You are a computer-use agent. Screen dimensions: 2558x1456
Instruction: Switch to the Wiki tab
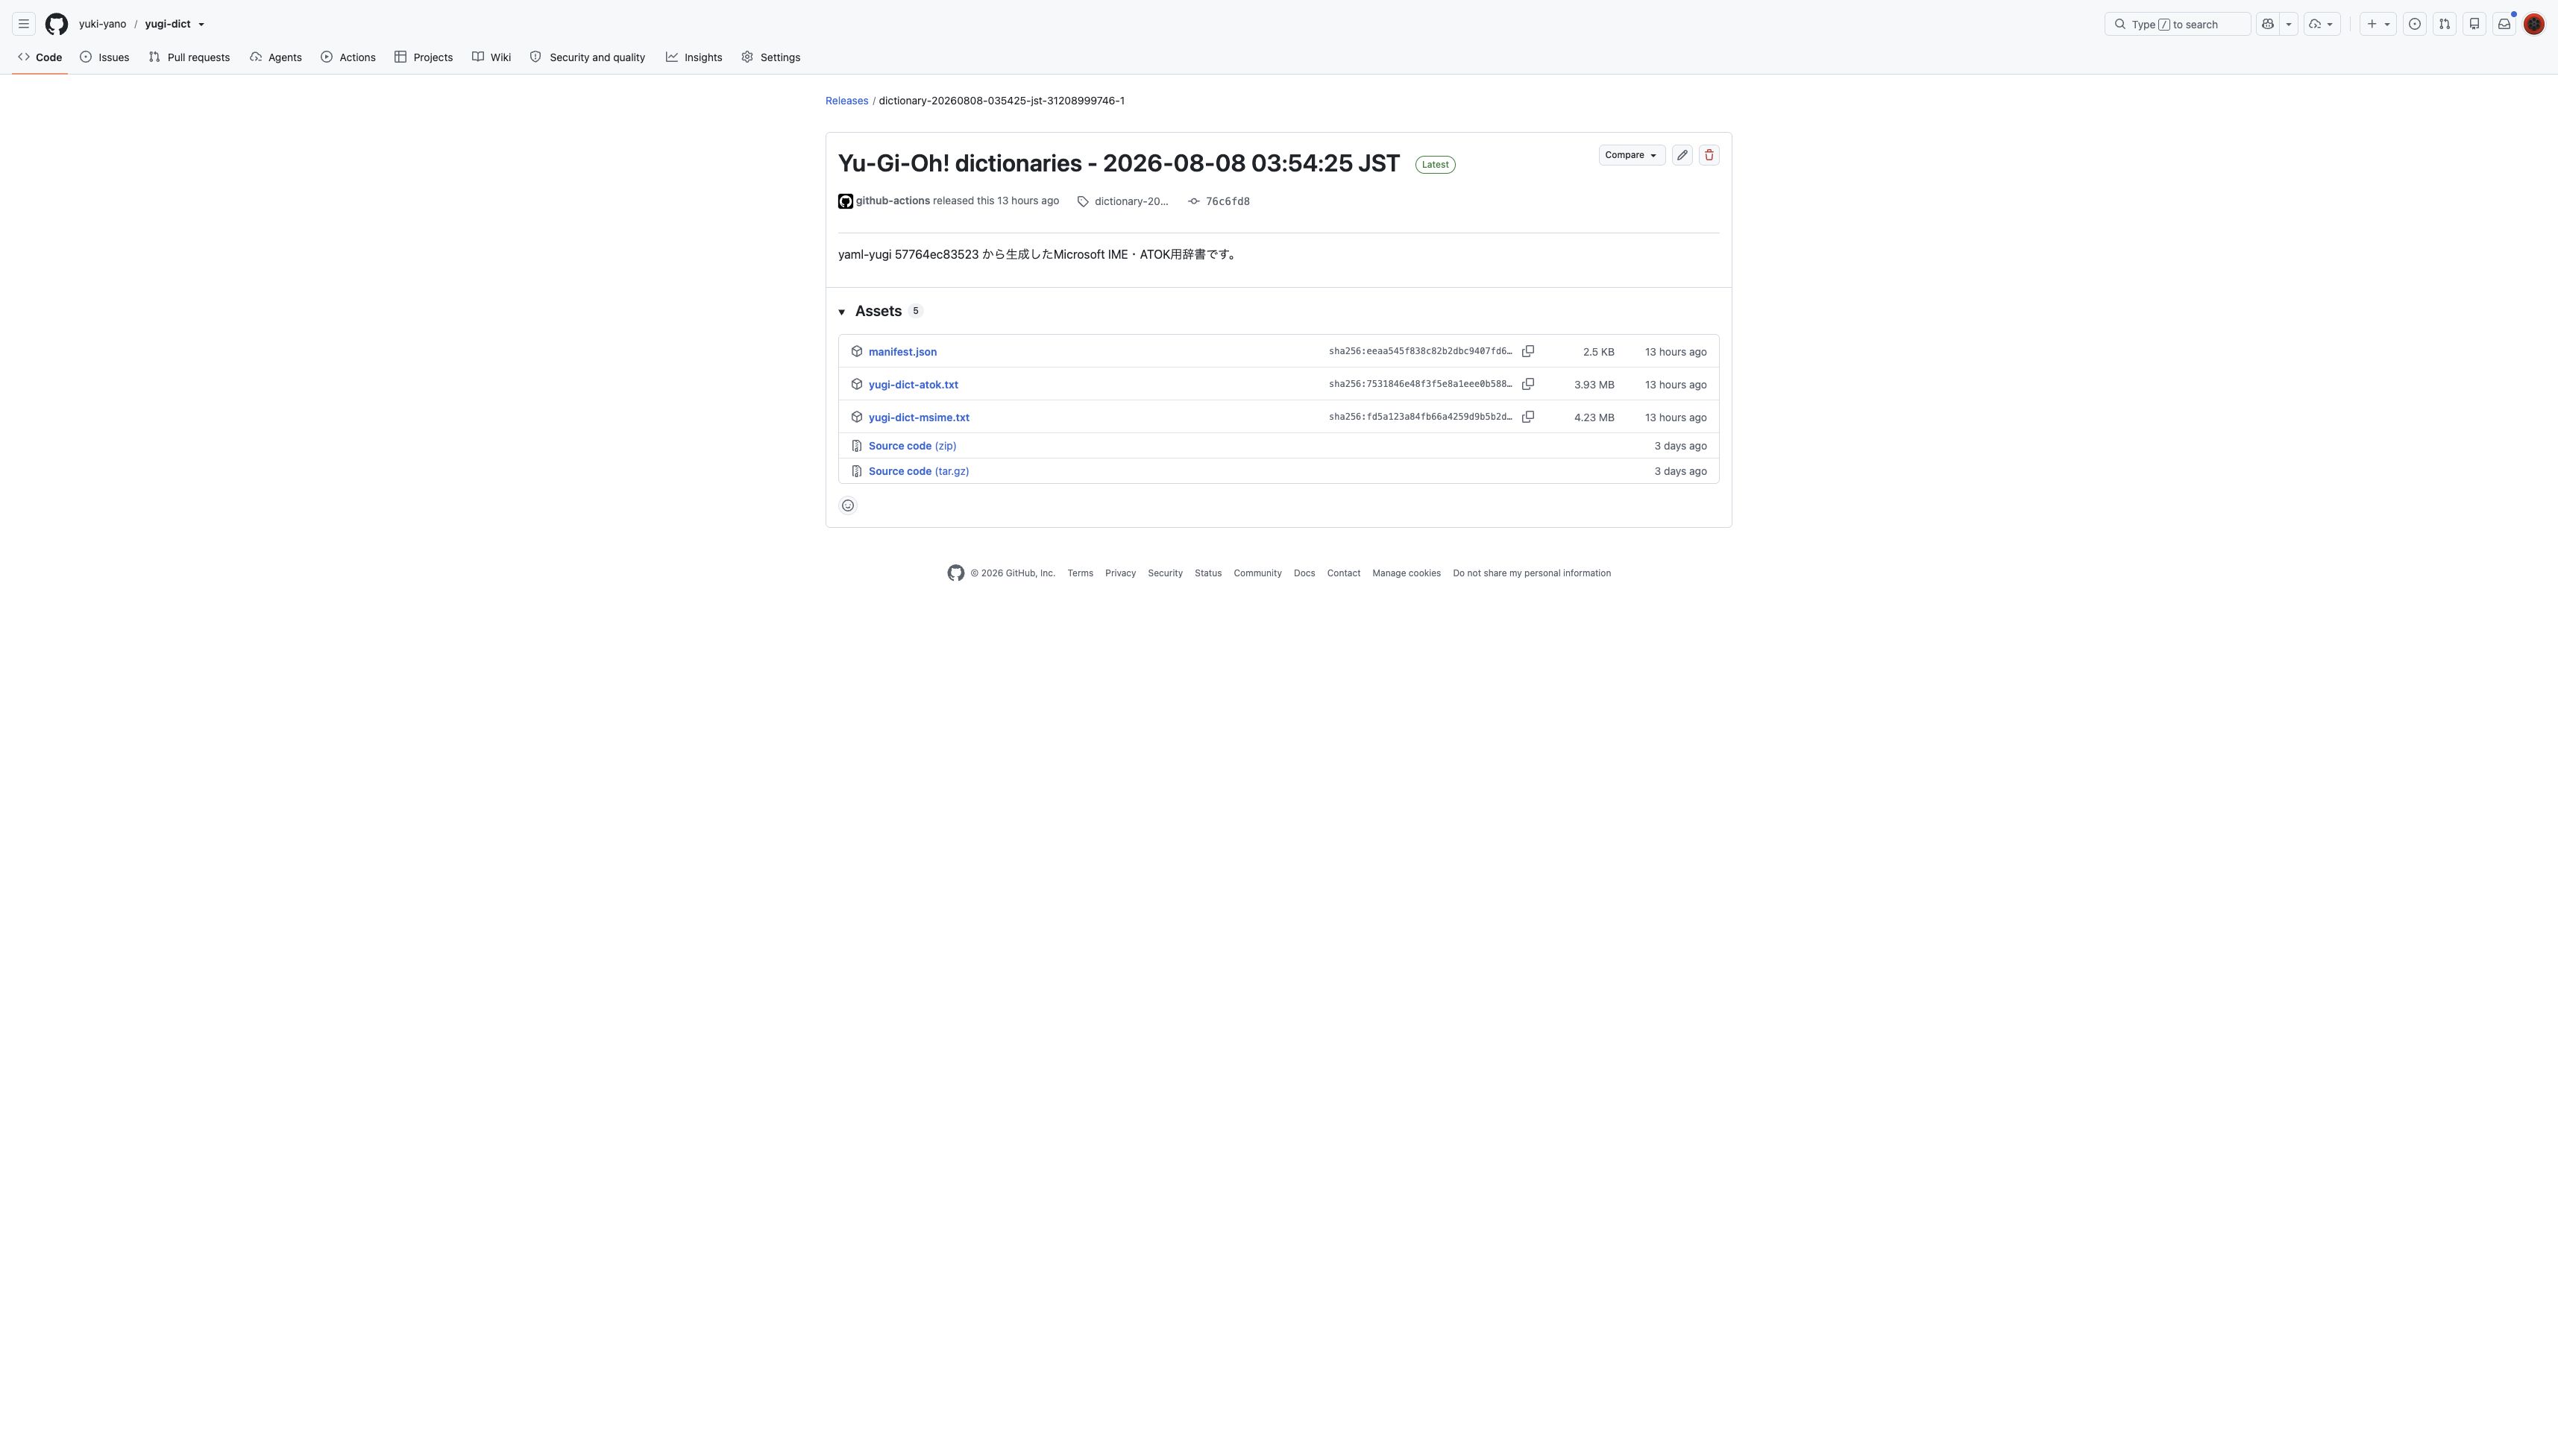[x=492, y=57]
